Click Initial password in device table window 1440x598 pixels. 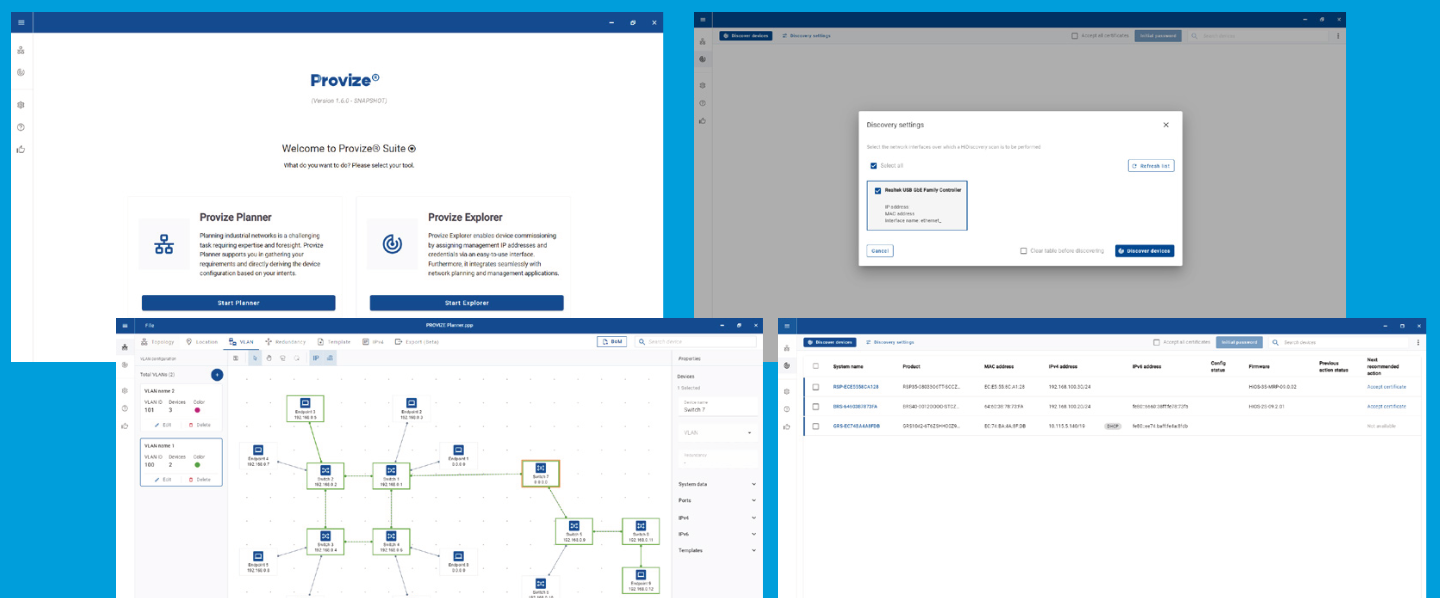tap(1239, 342)
